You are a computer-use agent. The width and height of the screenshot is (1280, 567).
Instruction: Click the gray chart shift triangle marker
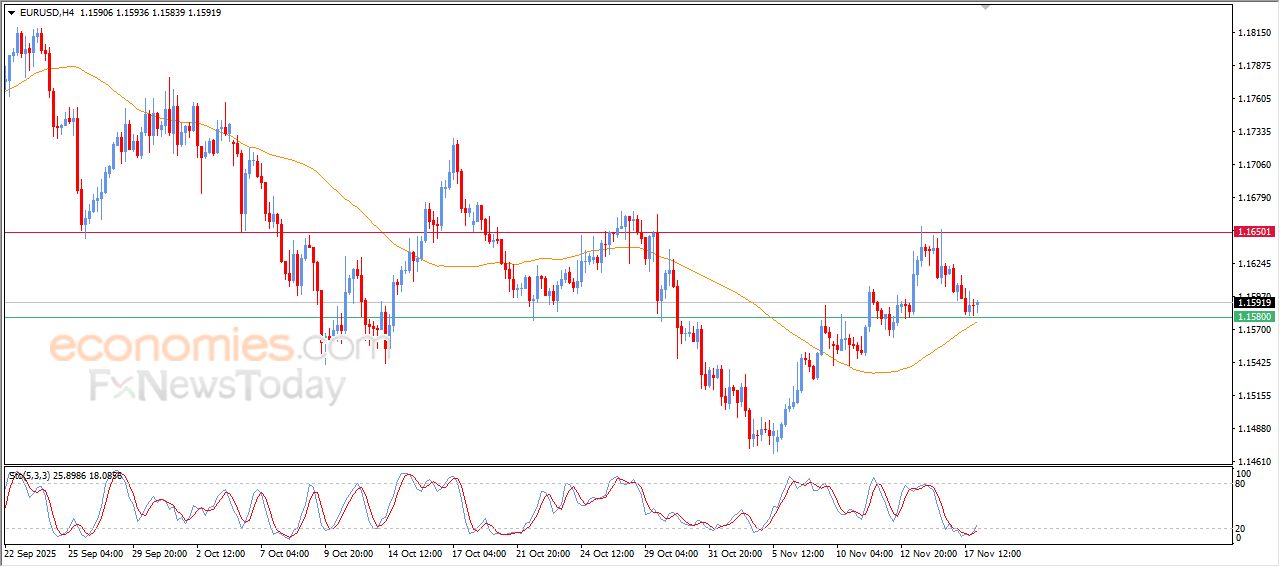coord(986,8)
